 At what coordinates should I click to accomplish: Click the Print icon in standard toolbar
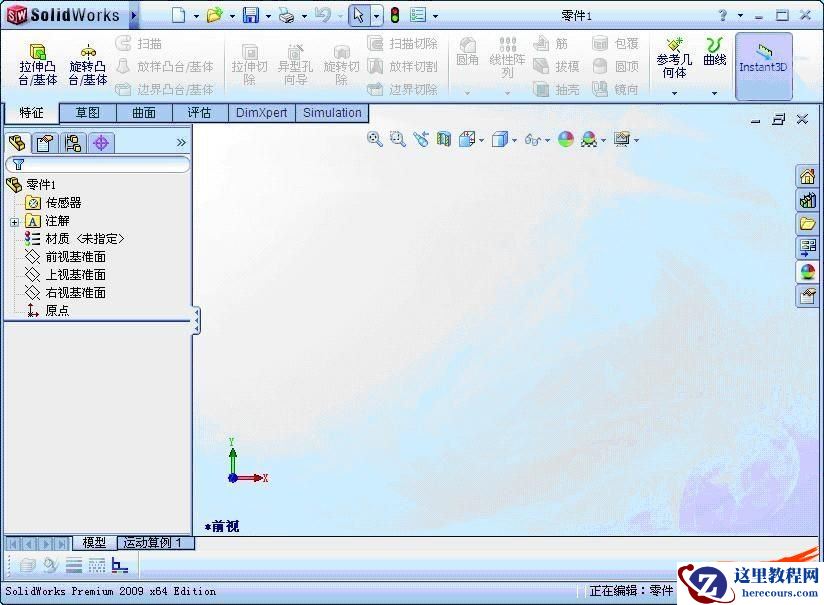285,15
